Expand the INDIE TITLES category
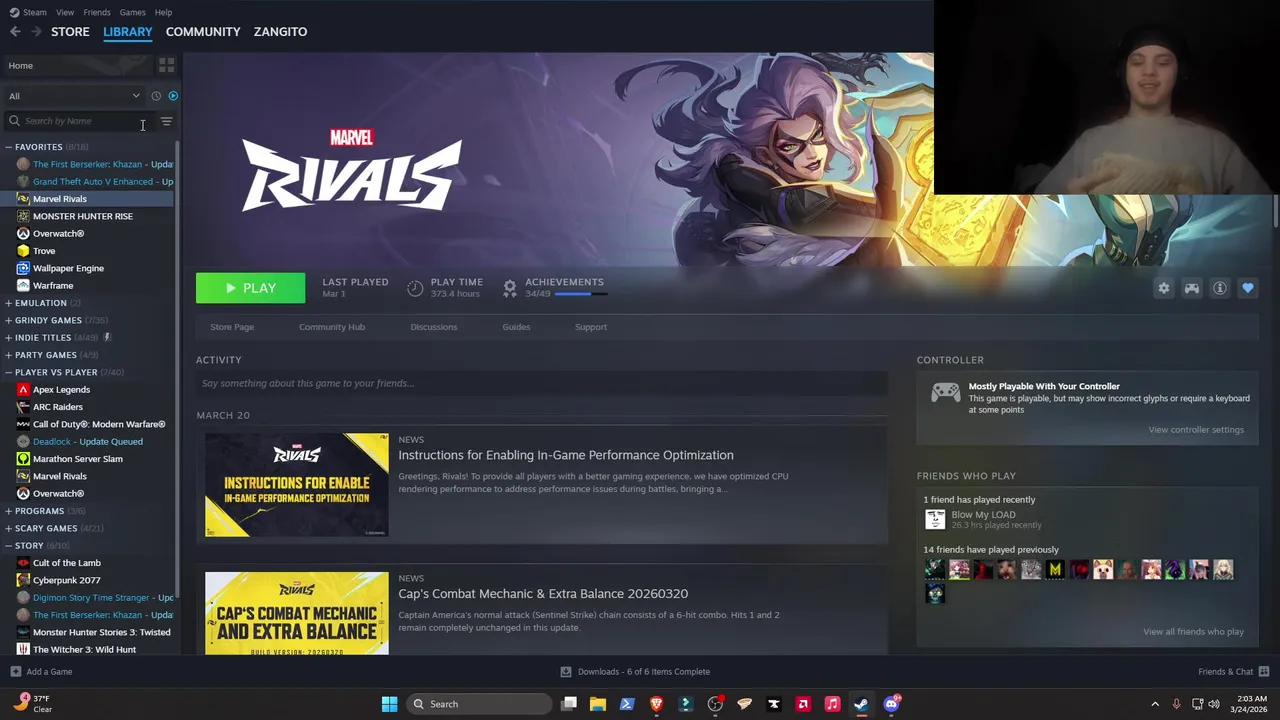 (8, 338)
